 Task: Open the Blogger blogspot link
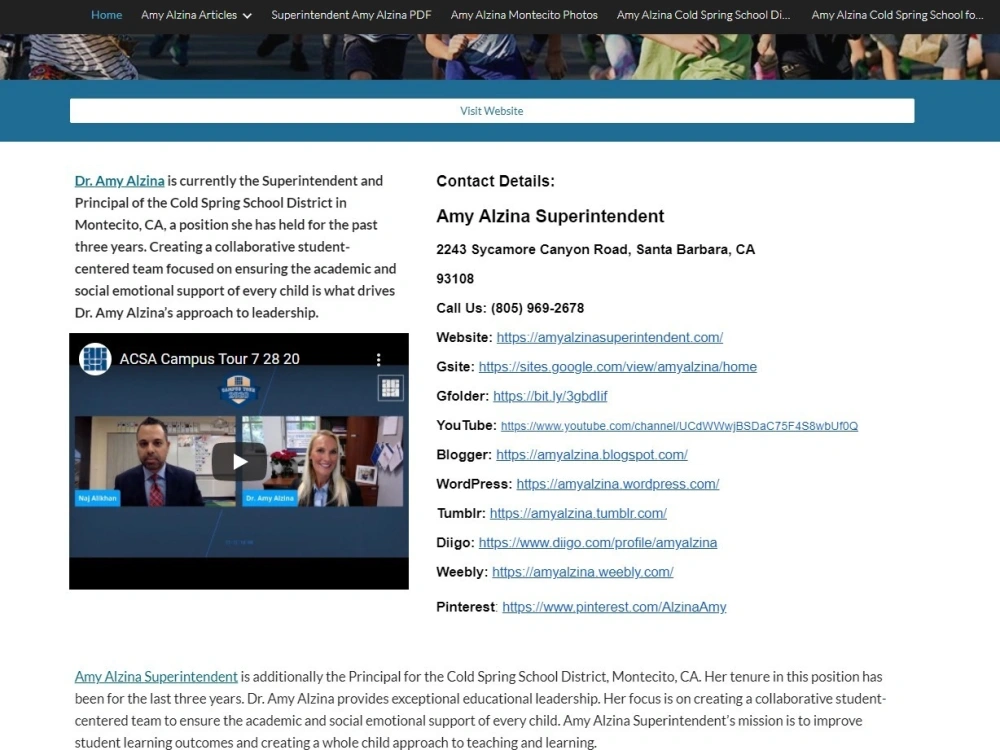click(592, 455)
